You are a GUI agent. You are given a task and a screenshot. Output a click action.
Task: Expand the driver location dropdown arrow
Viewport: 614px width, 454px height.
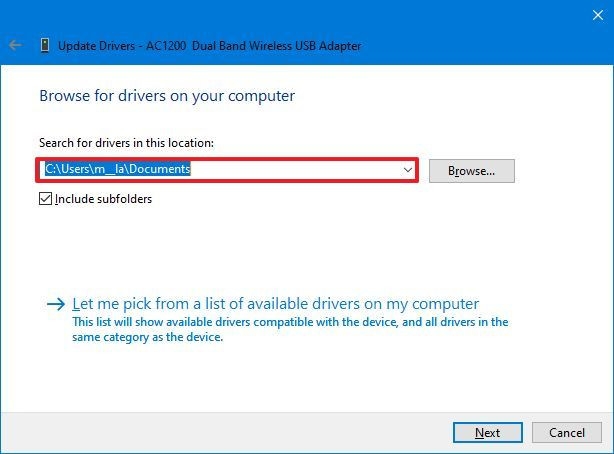click(408, 170)
